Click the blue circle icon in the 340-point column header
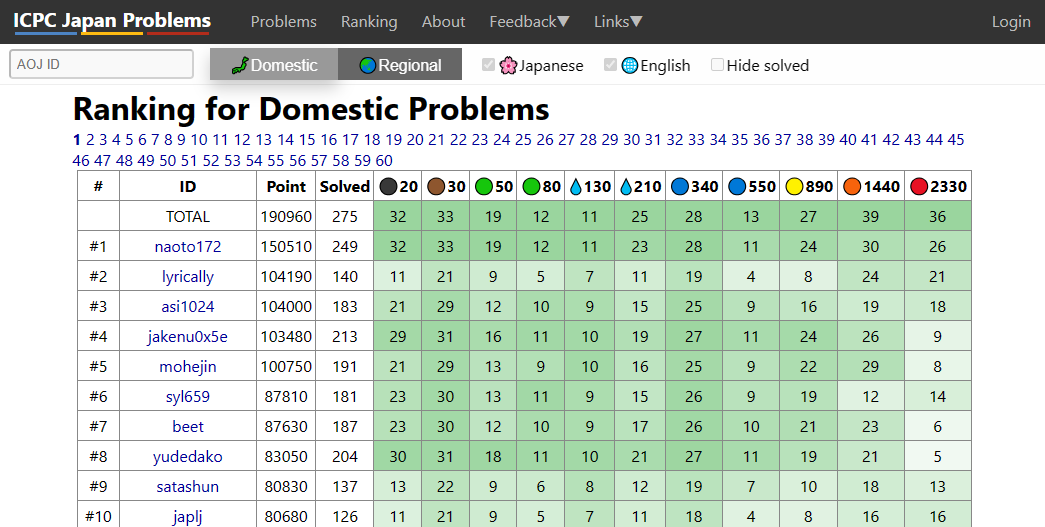Viewport: 1045px width, 527px height. click(680, 187)
